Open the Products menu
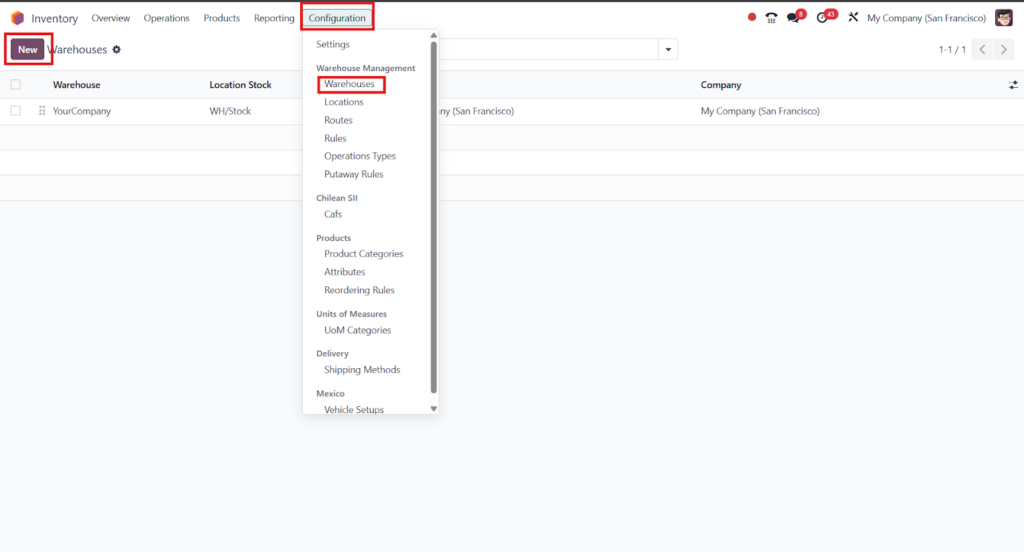 pos(221,18)
